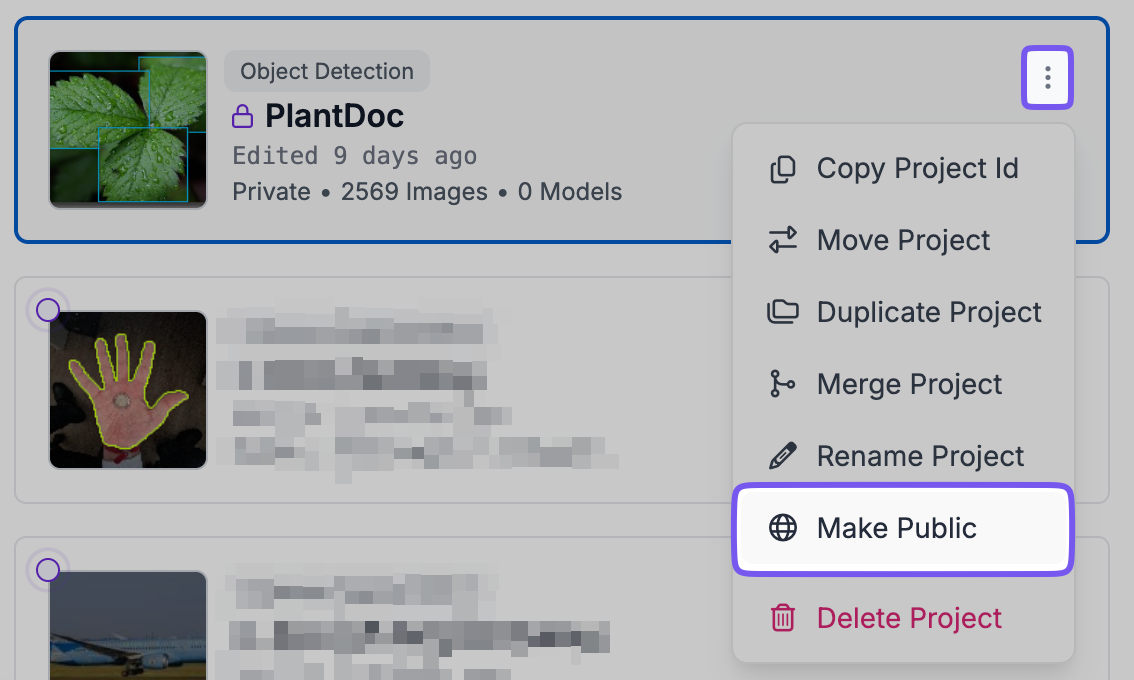The height and width of the screenshot is (680, 1134).
Task: Open the three-dot menu for PlantDoc
Action: tap(1046, 77)
